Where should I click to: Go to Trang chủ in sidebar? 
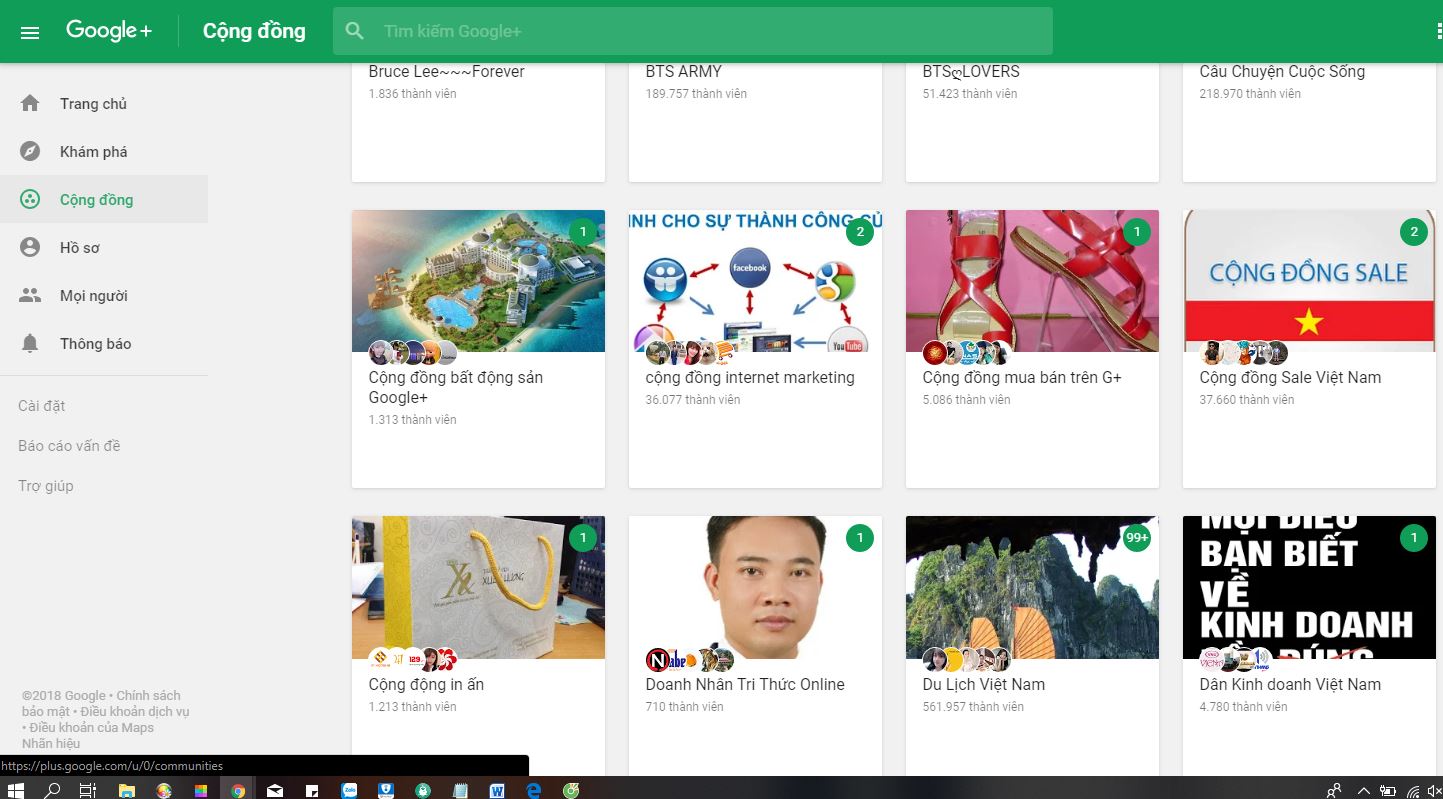click(104, 103)
